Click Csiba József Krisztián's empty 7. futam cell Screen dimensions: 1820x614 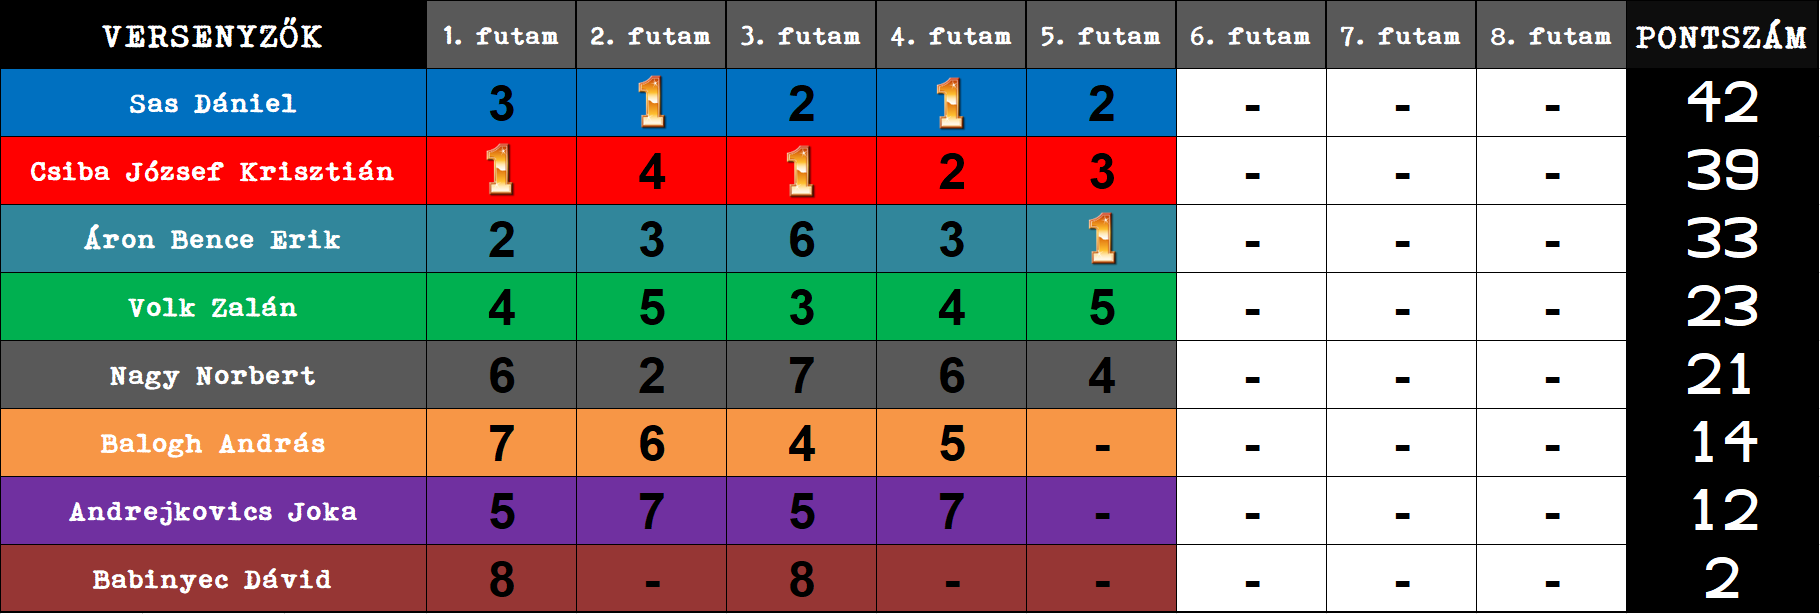(x=1401, y=171)
